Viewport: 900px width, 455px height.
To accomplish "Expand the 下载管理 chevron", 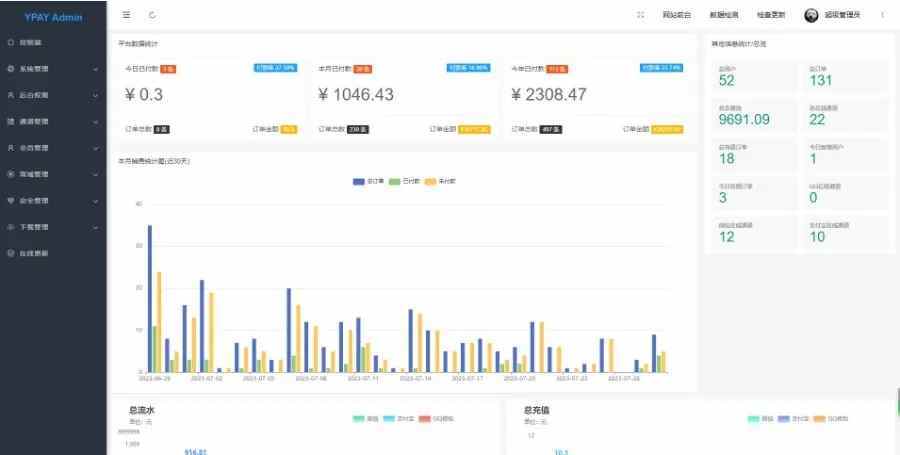I will pos(95,227).
